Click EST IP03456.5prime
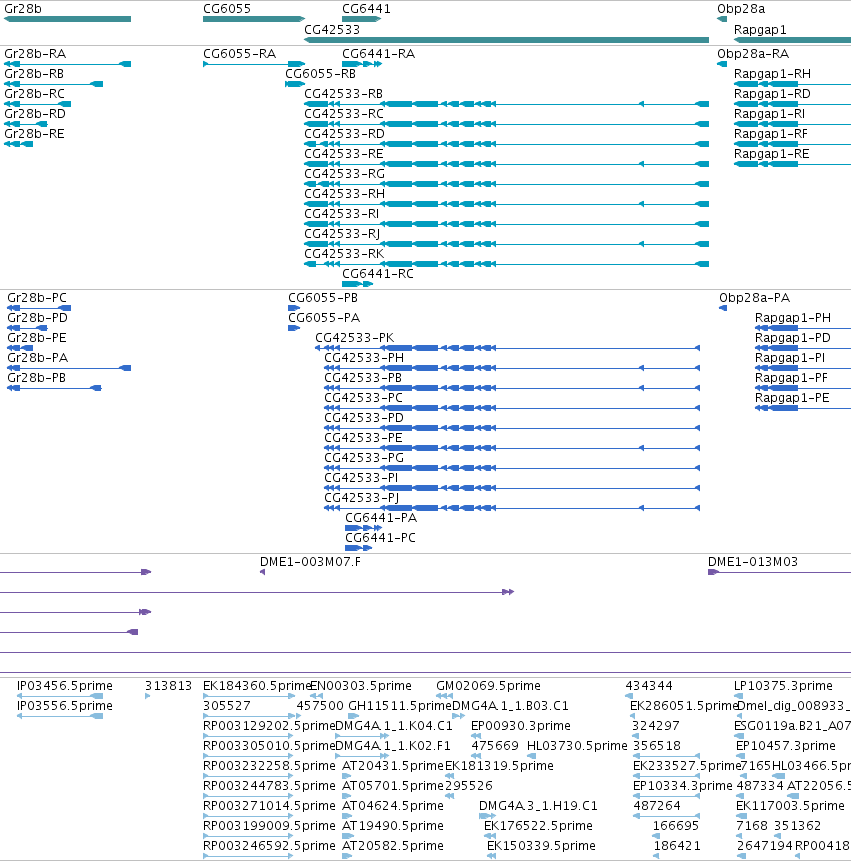 pyautogui.click(x=65, y=686)
